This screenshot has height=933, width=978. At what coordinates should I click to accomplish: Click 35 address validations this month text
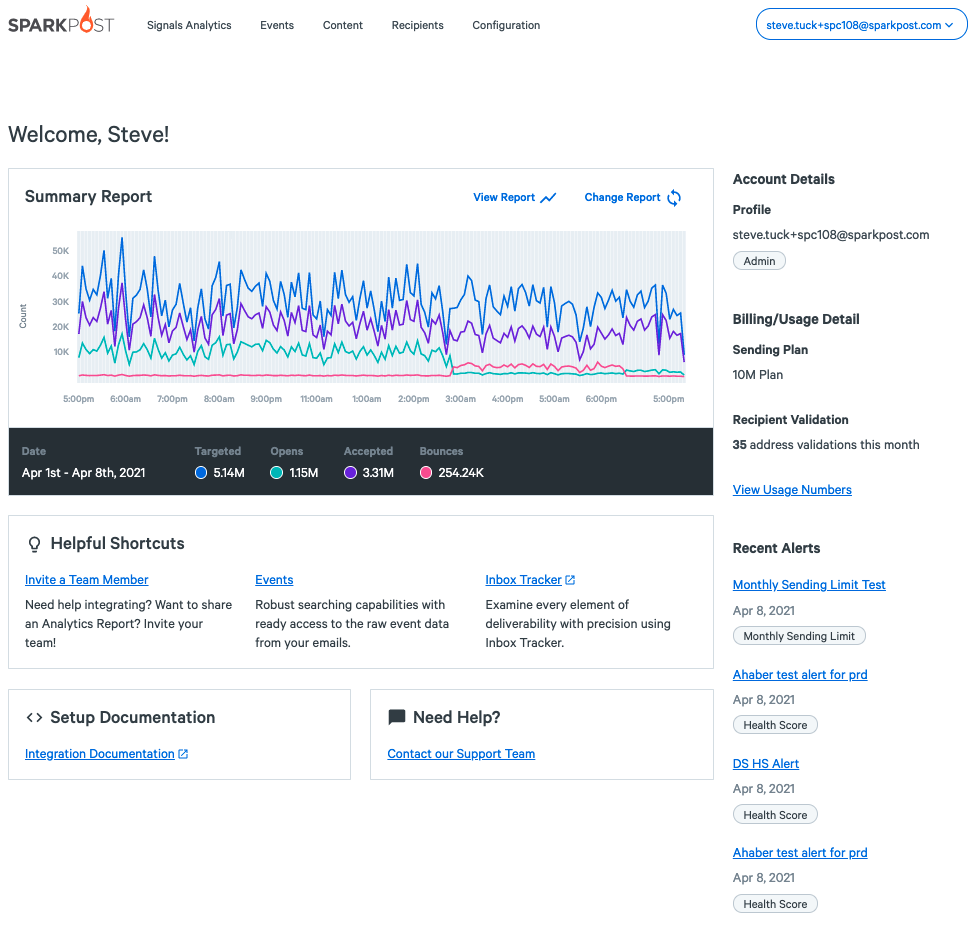(826, 445)
